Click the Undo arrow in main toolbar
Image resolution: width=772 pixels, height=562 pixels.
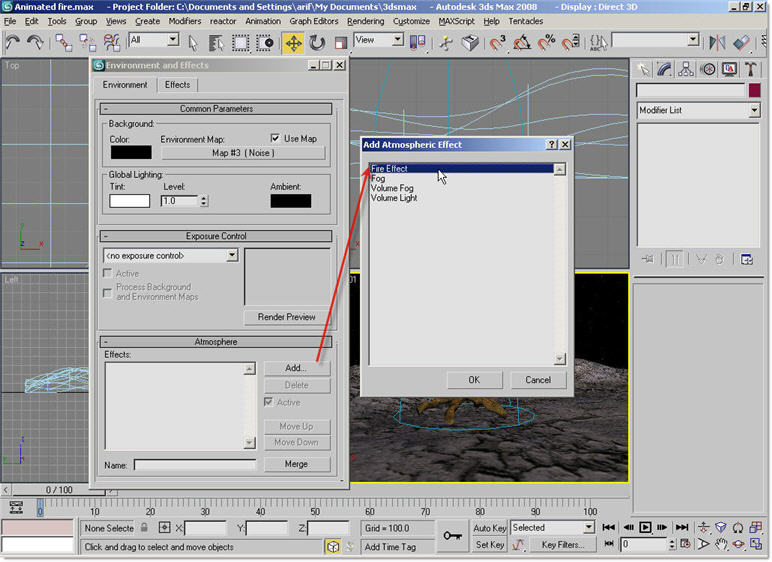click(x=13, y=43)
